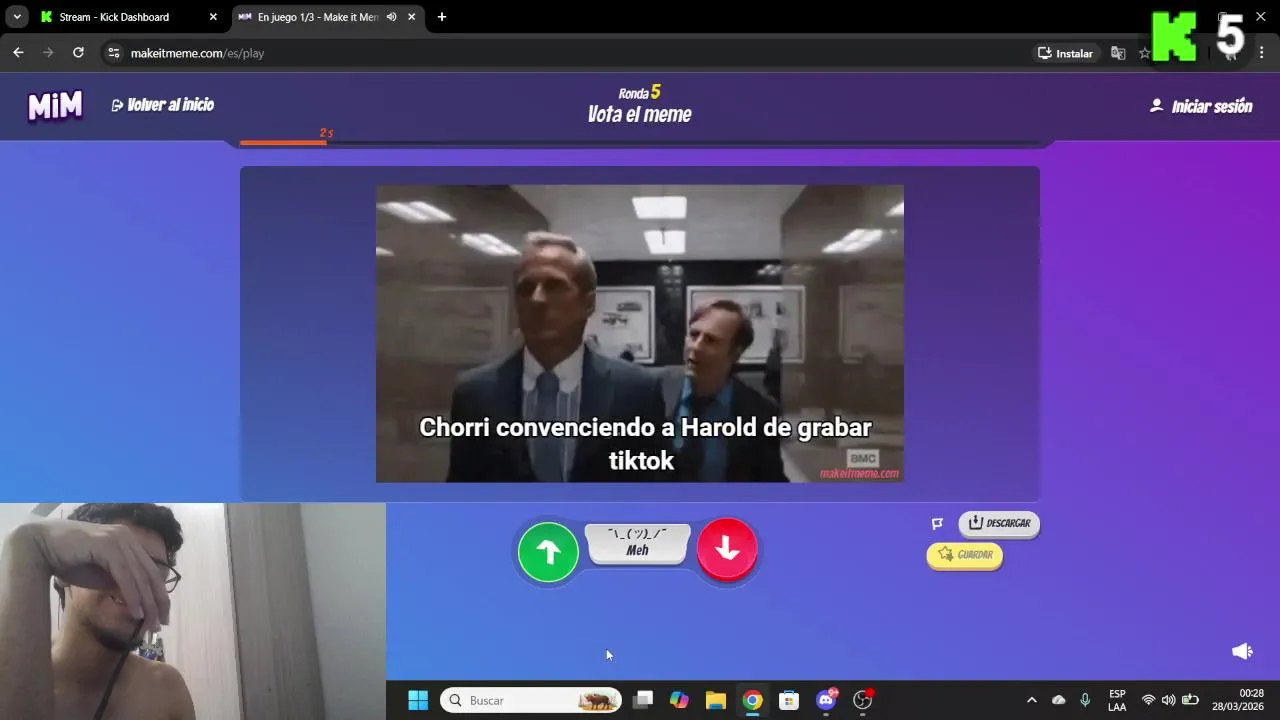Switch ESP LAA input language
The image size is (1280, 720).
pyautogui.click(x=1117, y=700)
